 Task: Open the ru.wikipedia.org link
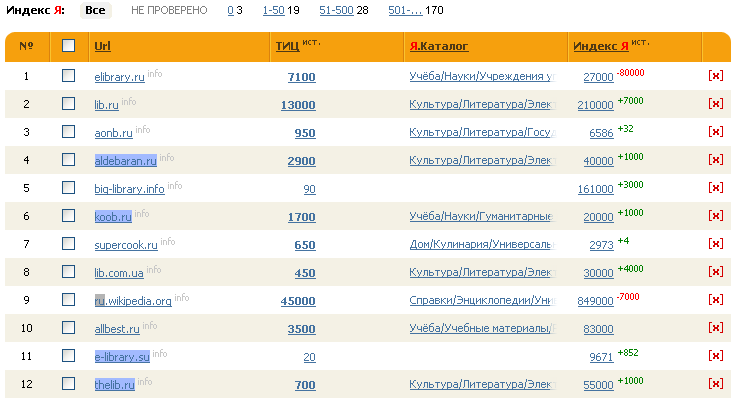[133, 301]
